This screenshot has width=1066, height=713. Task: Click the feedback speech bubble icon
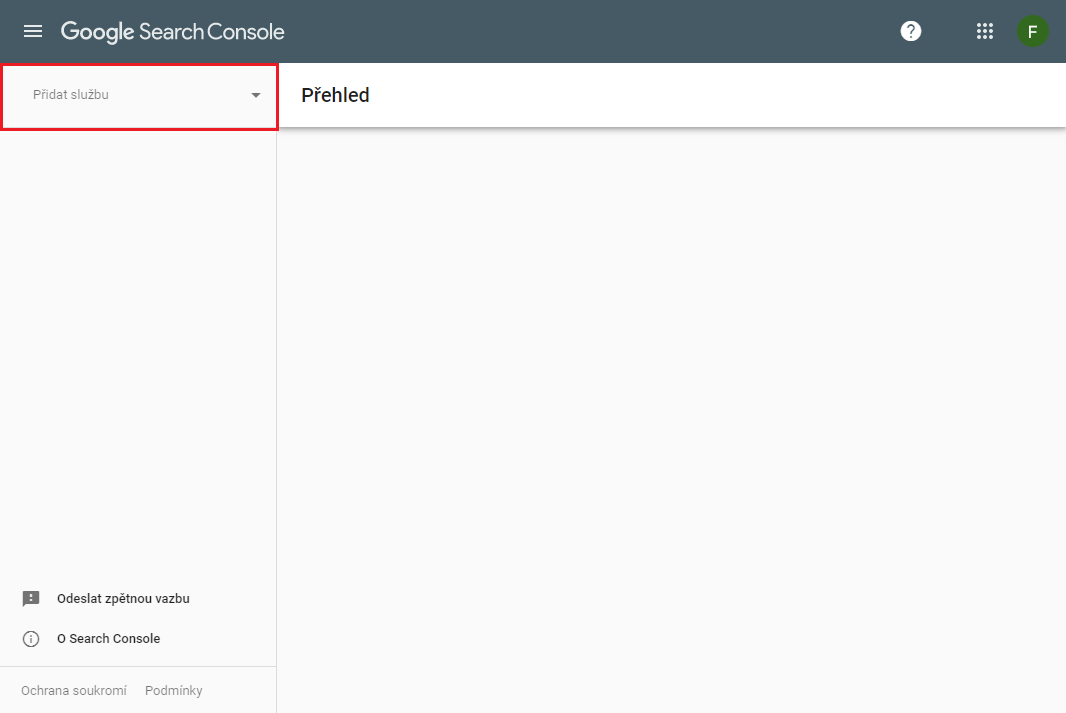coord(31,599)
